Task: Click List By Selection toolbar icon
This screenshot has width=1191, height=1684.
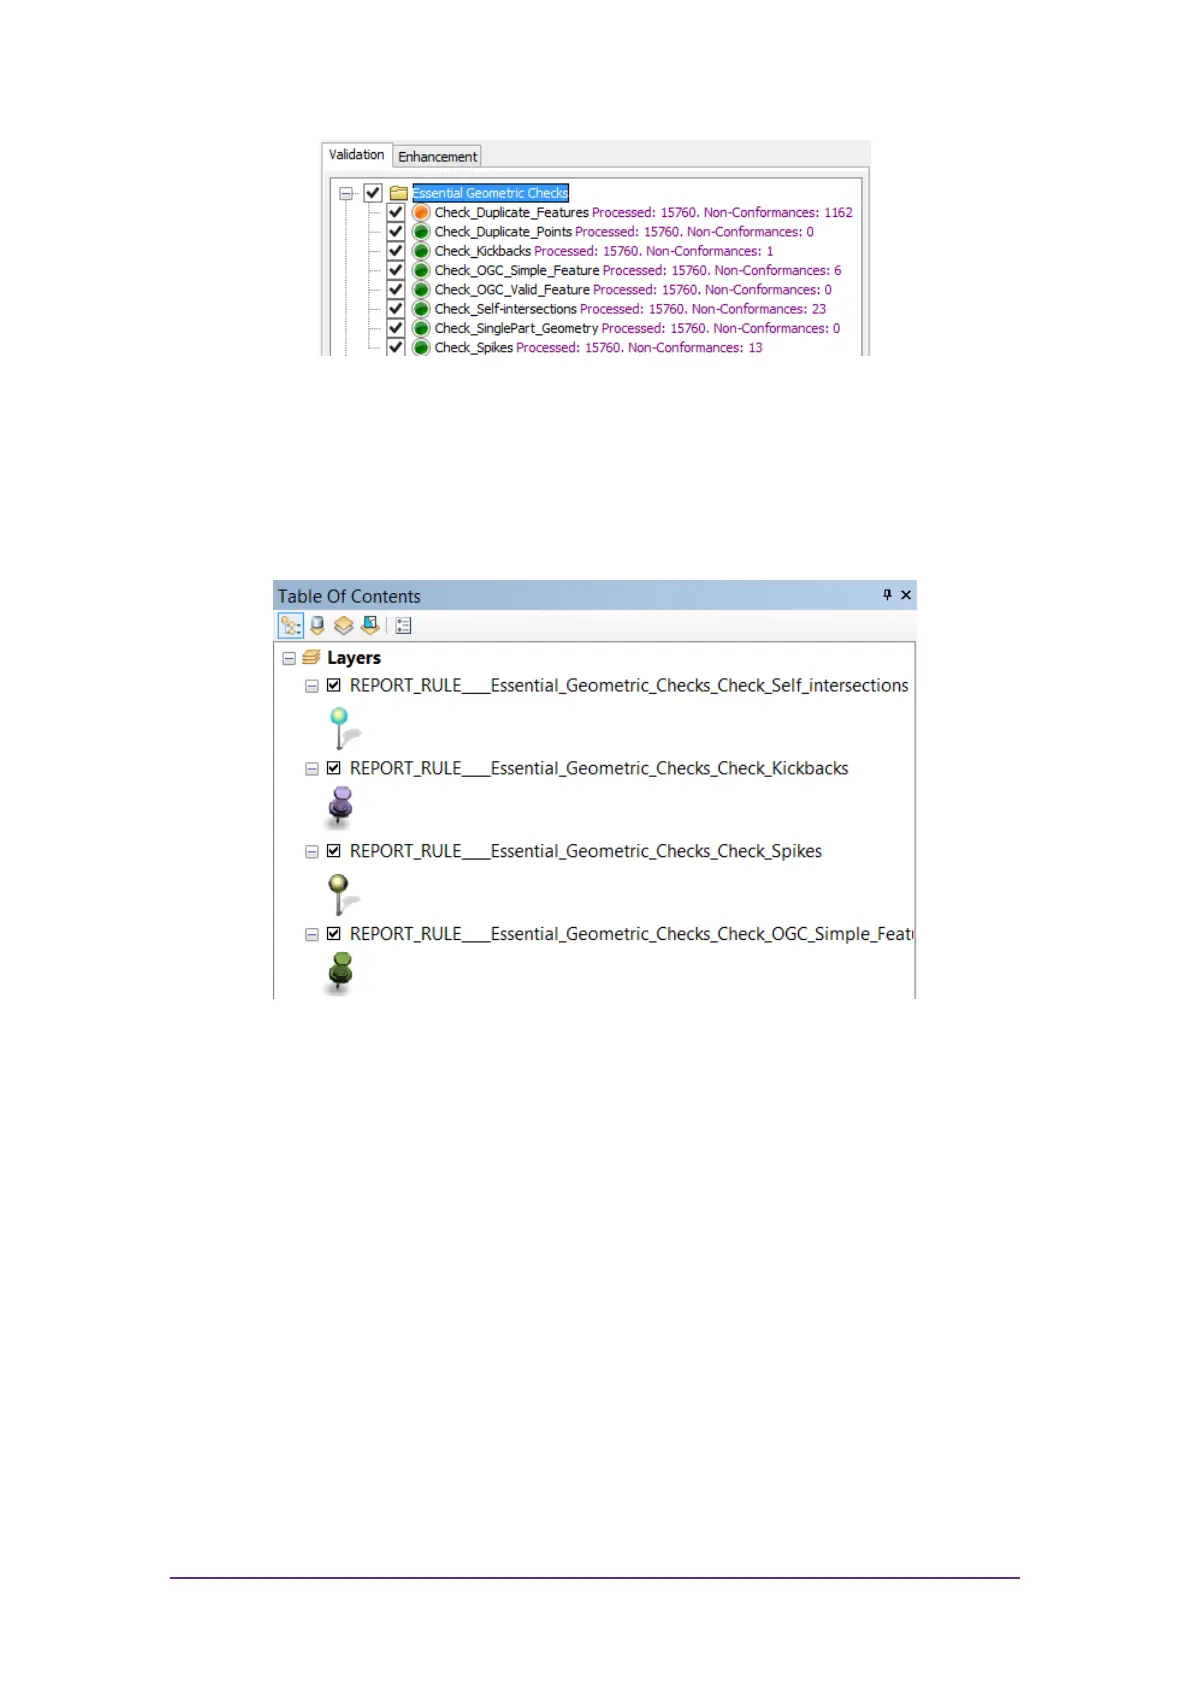Action: pyautogui.click(x=371, y=625)
